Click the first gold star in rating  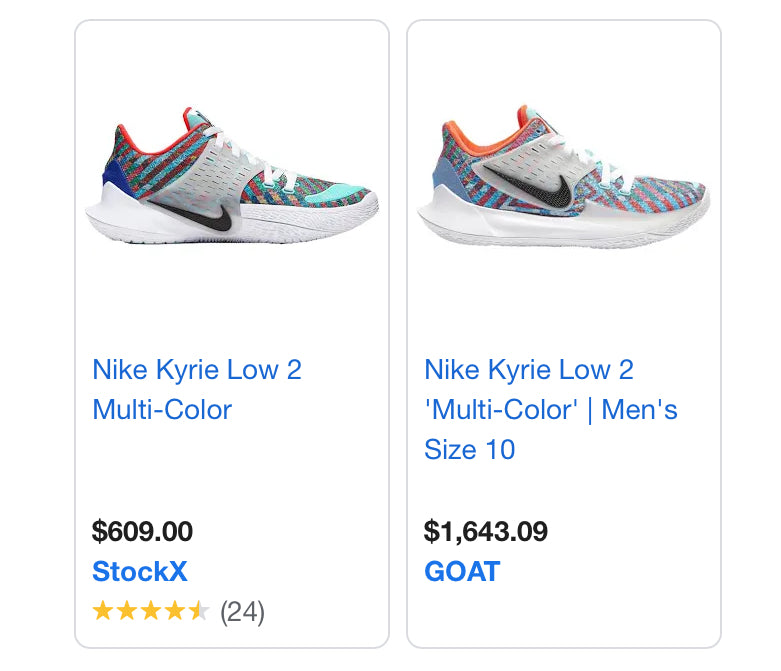pyautogui.click(x=102, y=611)
